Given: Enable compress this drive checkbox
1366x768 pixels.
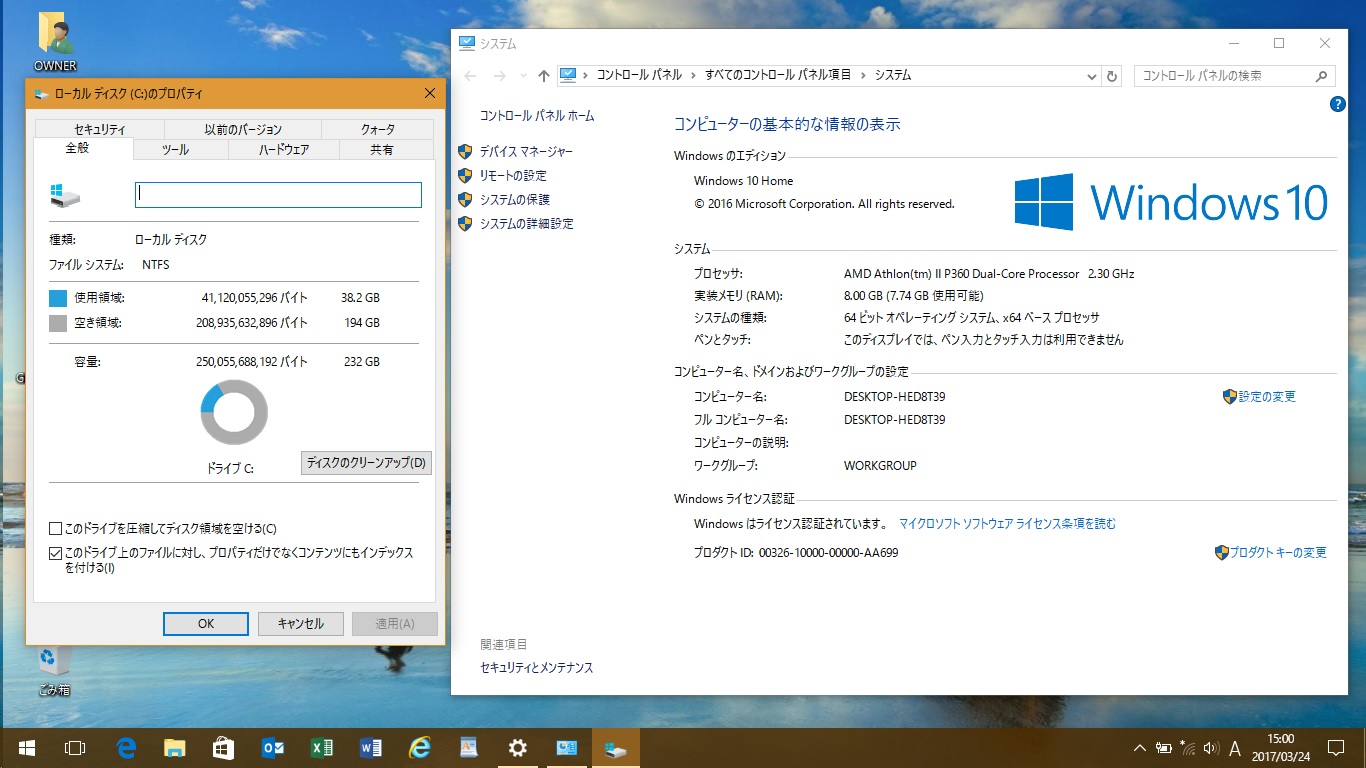Looking at the screenshot, I should pyautogui.click(x=56, y=528).
